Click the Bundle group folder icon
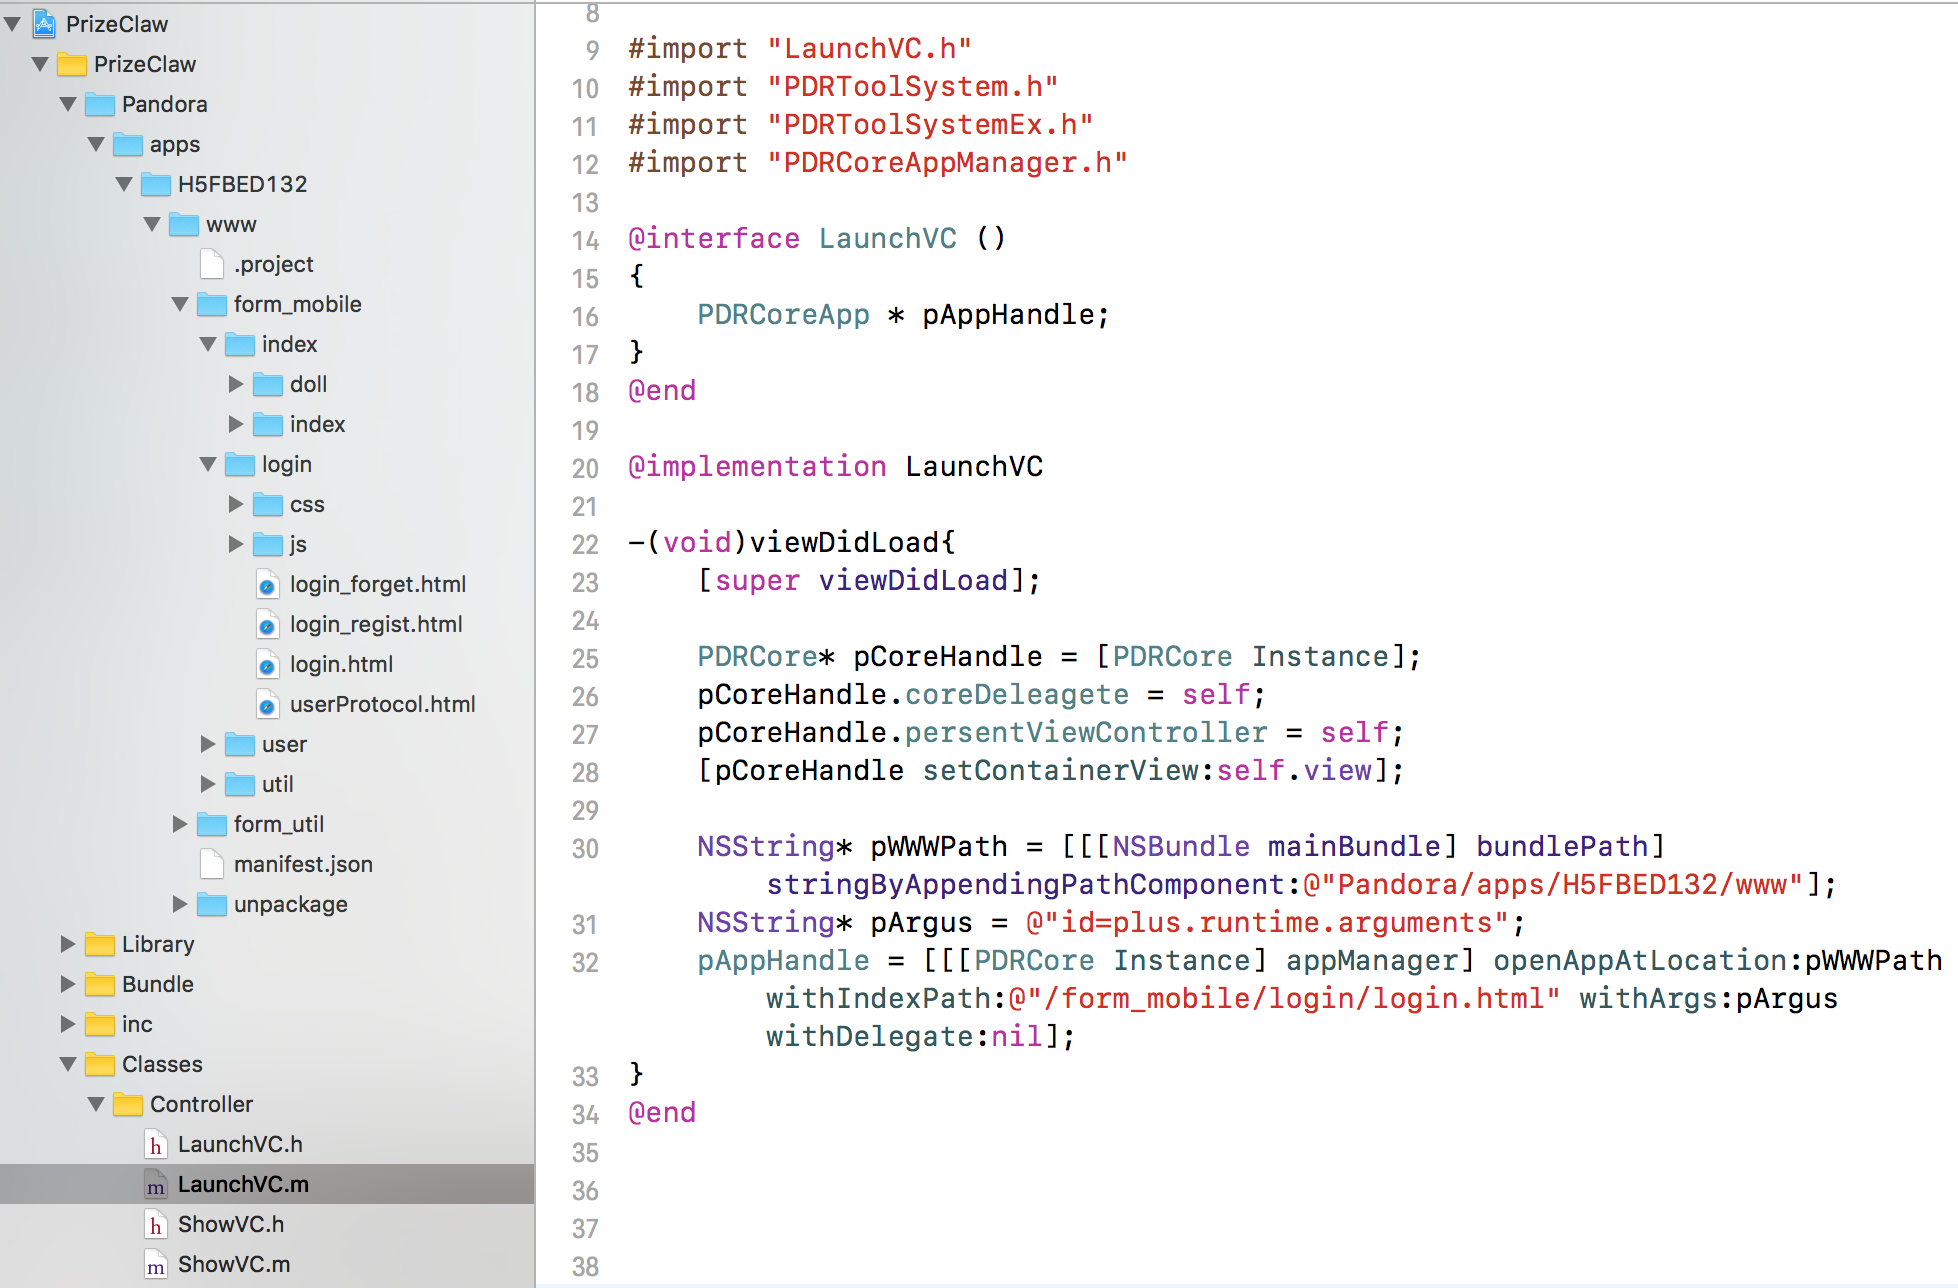This screenshot has width=1958, height=1288. point(100,984)
